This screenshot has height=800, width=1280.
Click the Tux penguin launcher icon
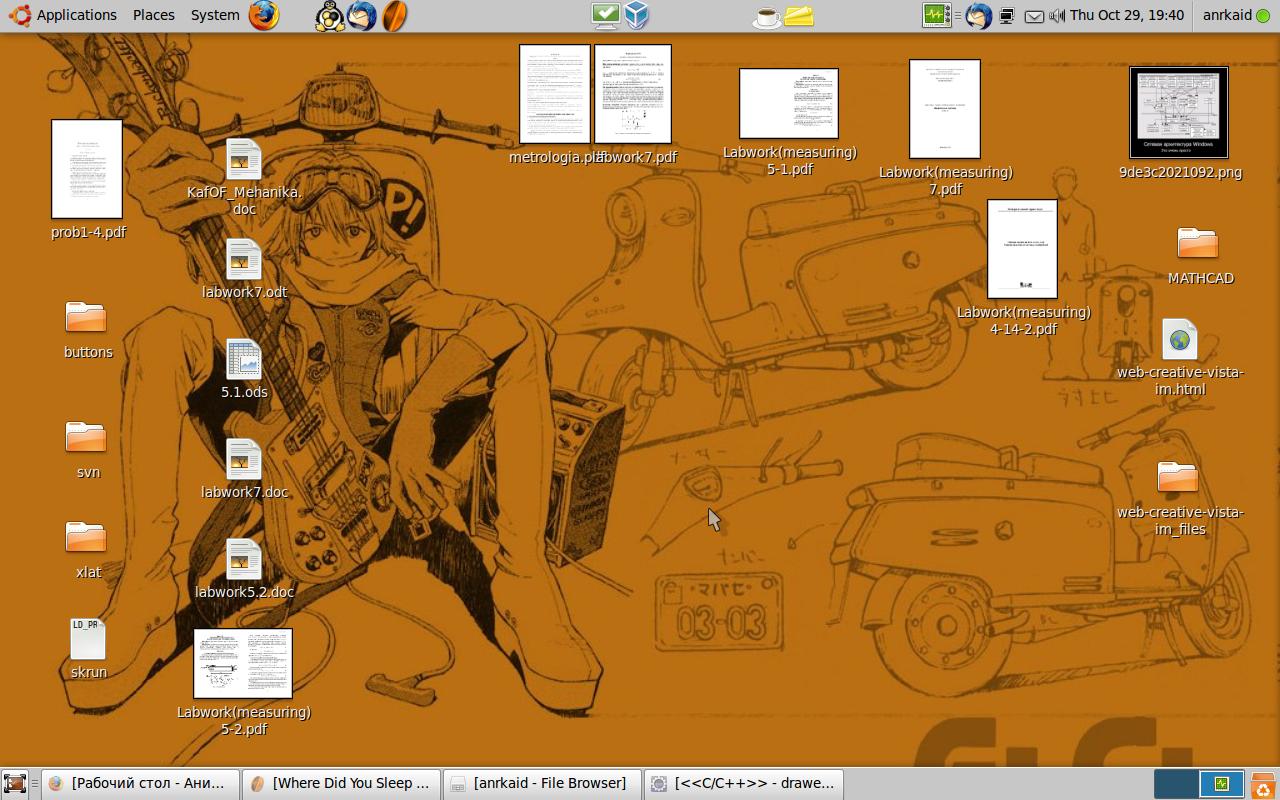coord(329,15)
